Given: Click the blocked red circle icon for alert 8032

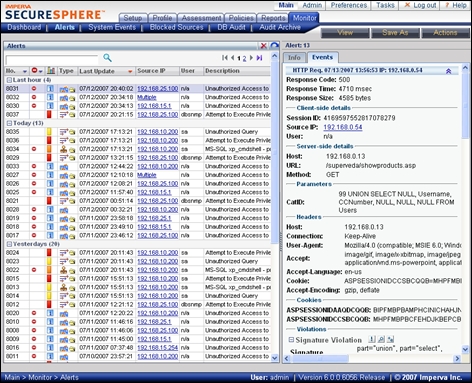Looking at the screenshot, I should click(x=34, y=97).
